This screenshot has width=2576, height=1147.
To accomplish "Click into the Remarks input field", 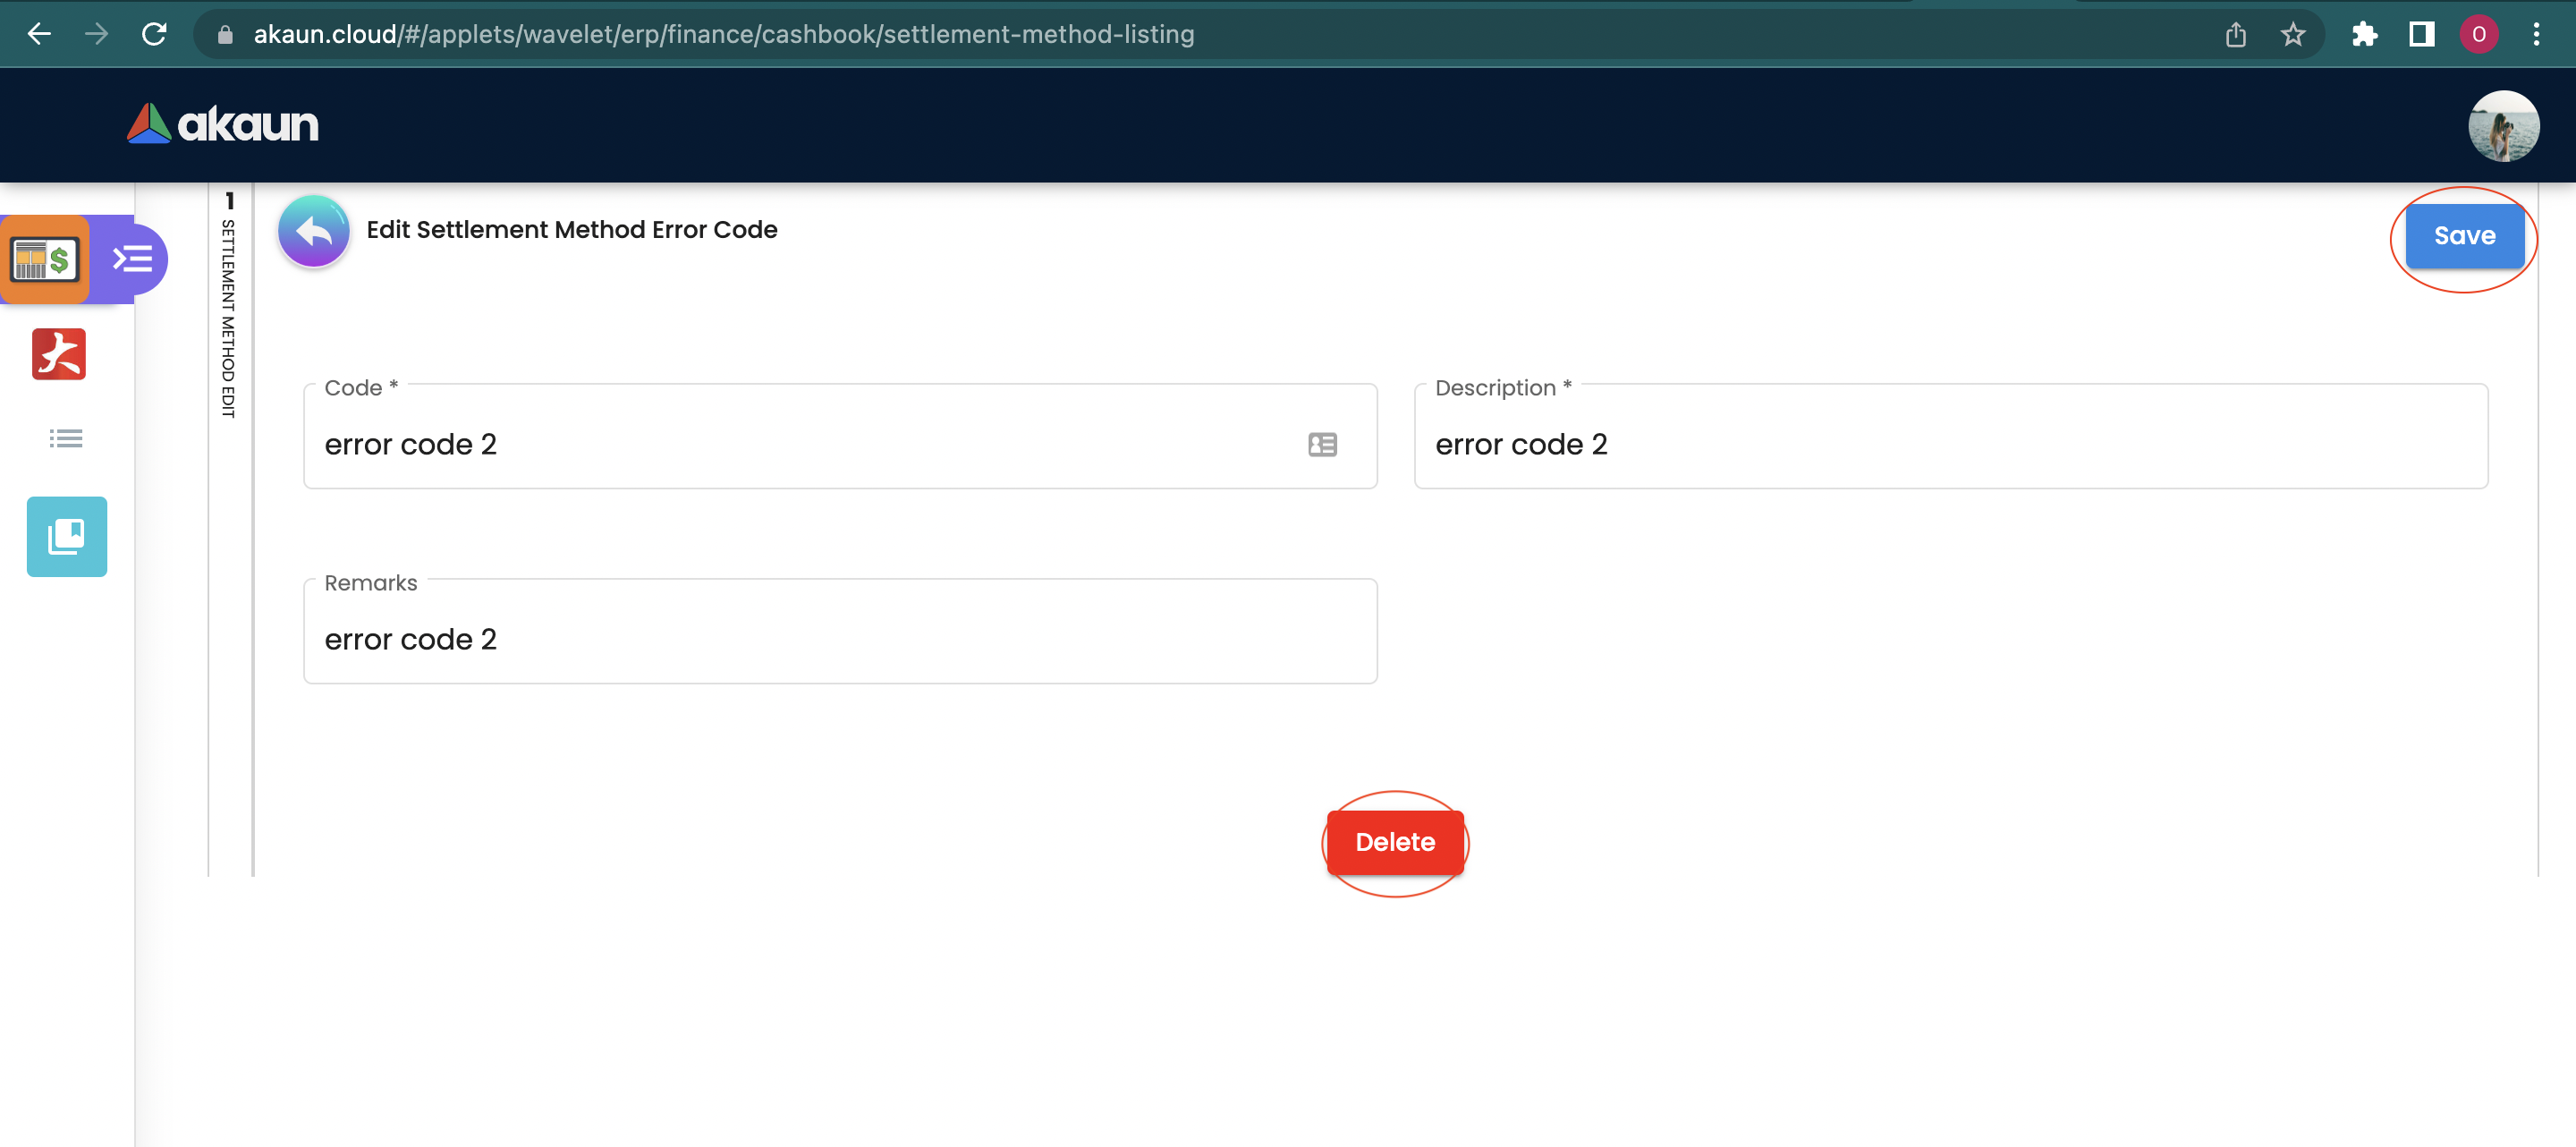I will pyautogui.click(x=840, y=639).
